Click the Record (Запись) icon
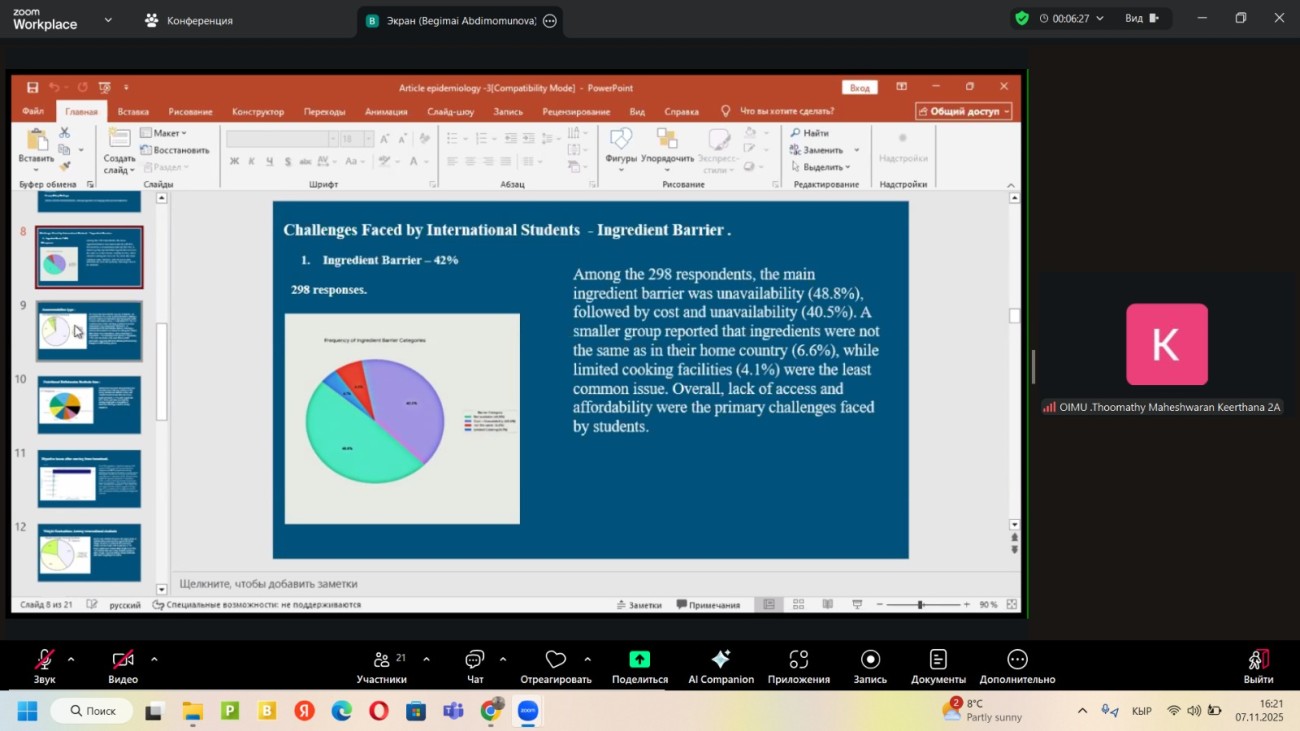The image size is (1300, 731). tap(870, 660)
